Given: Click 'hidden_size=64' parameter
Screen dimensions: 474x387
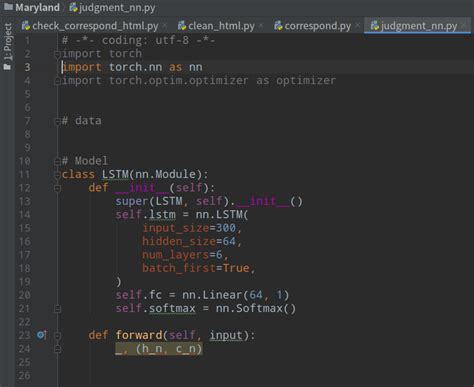Looking at the screenshot, I should [x=189, y=241].
